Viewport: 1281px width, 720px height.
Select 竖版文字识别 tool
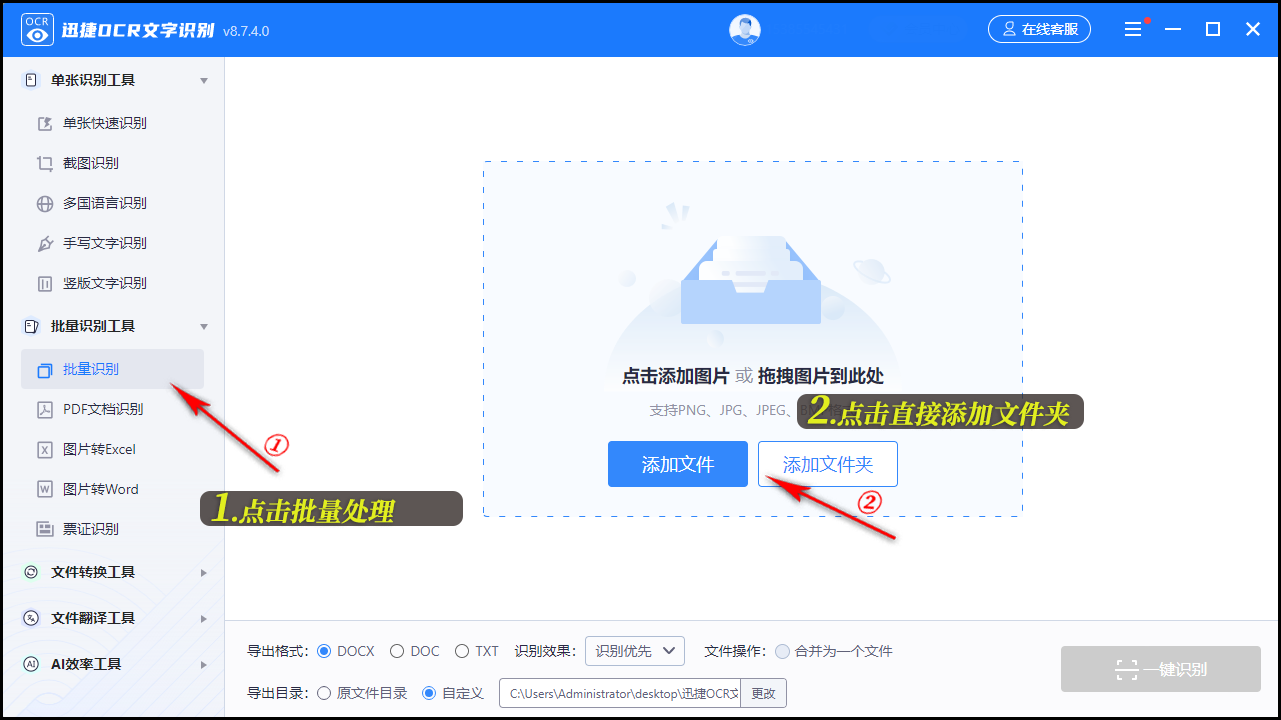[105, 283]
